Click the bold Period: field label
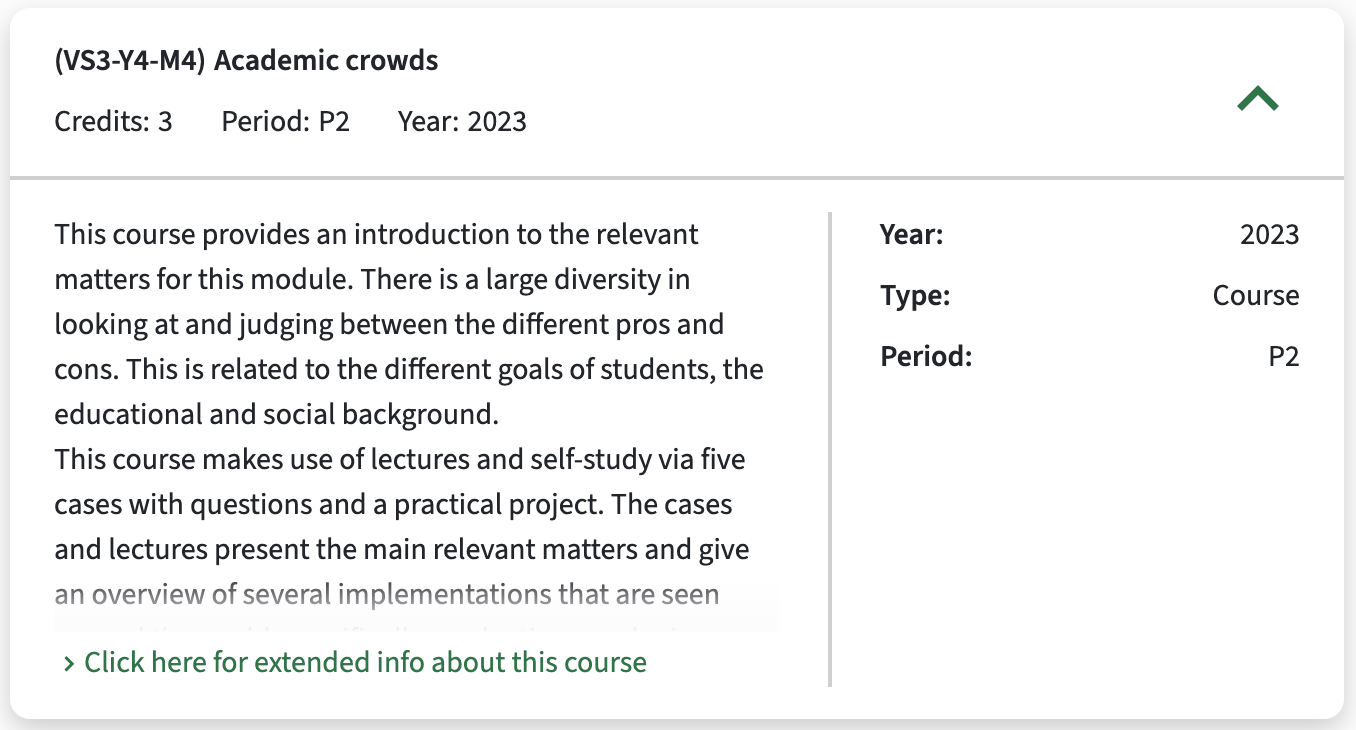Image resolution: width=1356 pixels, height=730 pixels. (x=926, y=357)
